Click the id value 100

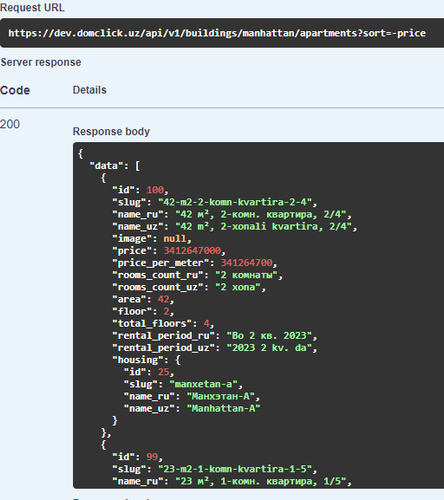coord(155,190)
